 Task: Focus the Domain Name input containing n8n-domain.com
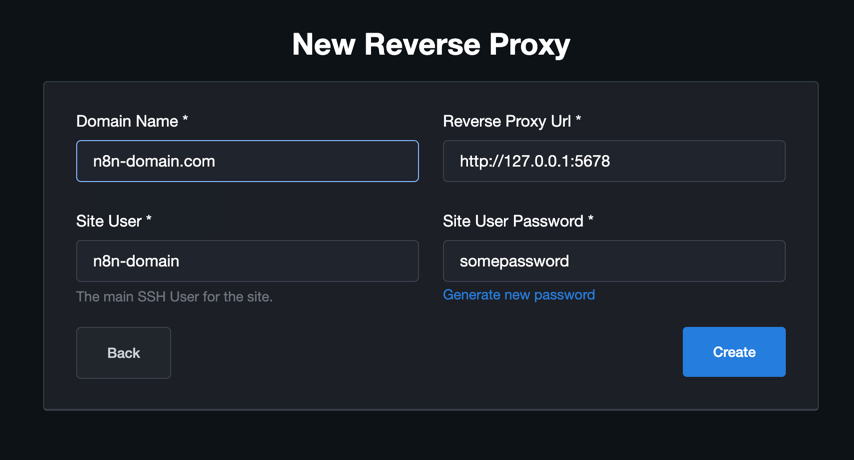click(x=247, y=161)
